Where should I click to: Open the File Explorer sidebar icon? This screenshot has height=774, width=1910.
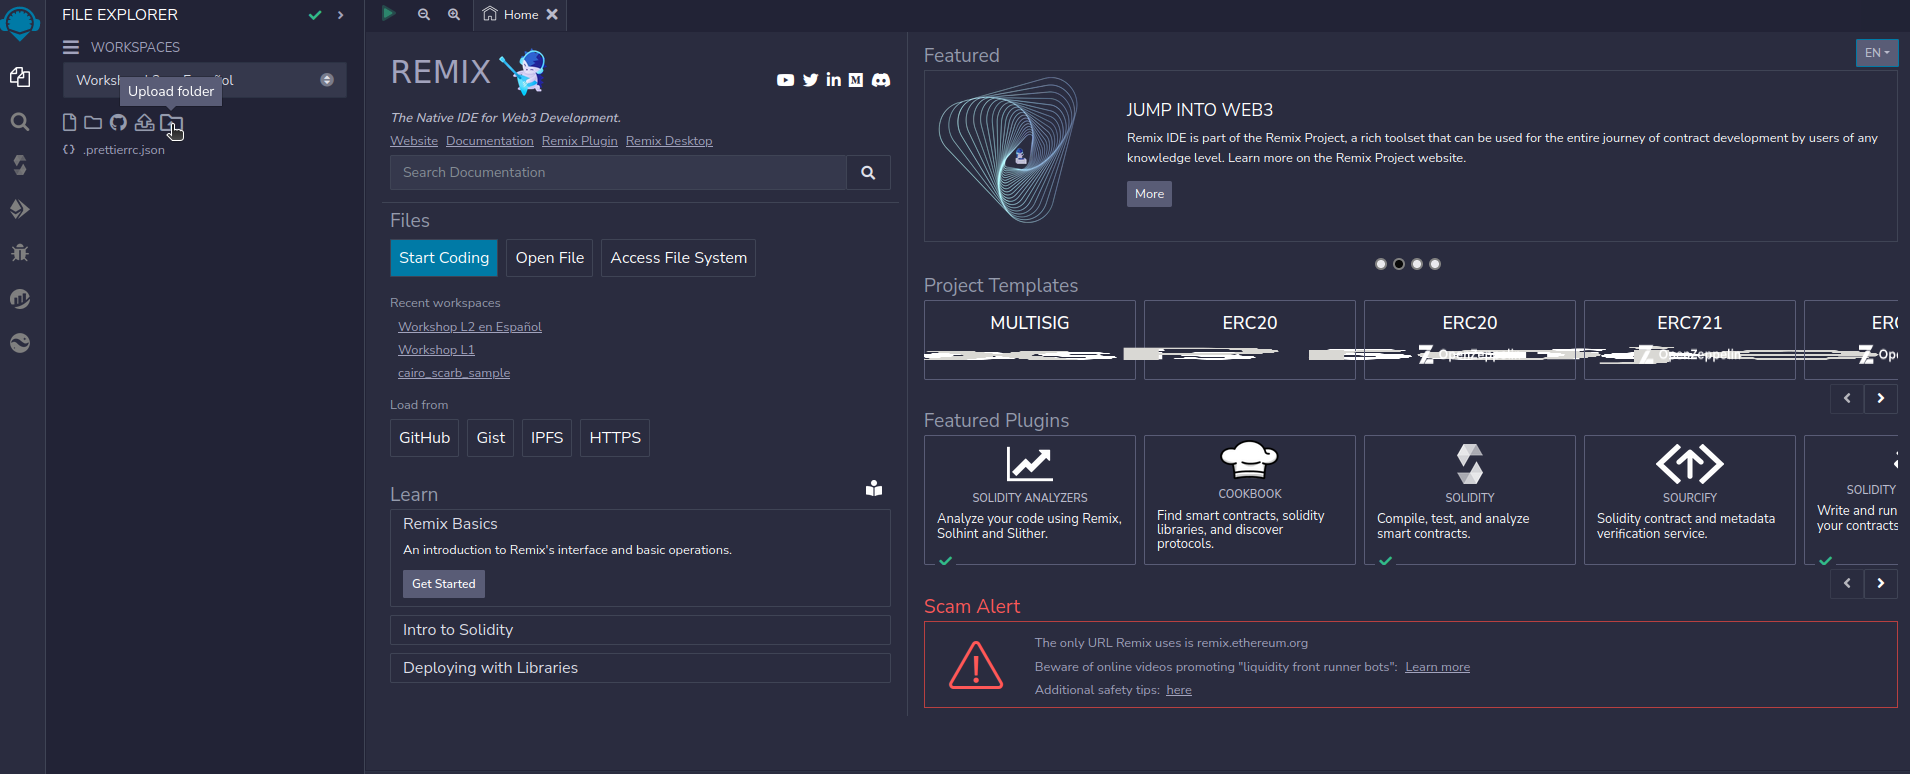pos(20,77)
